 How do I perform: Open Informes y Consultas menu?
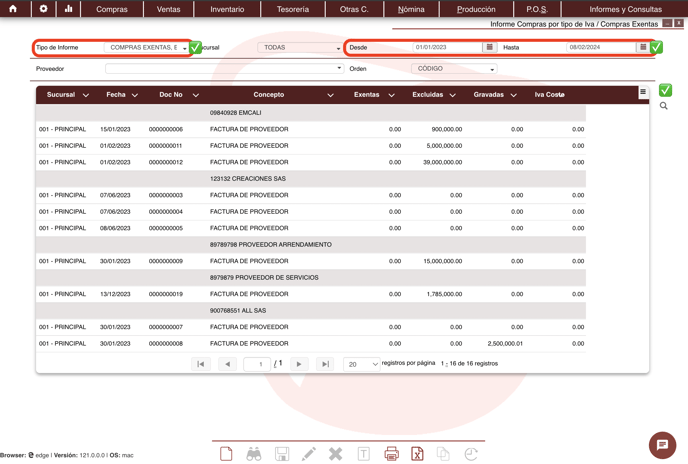(625, 9)
